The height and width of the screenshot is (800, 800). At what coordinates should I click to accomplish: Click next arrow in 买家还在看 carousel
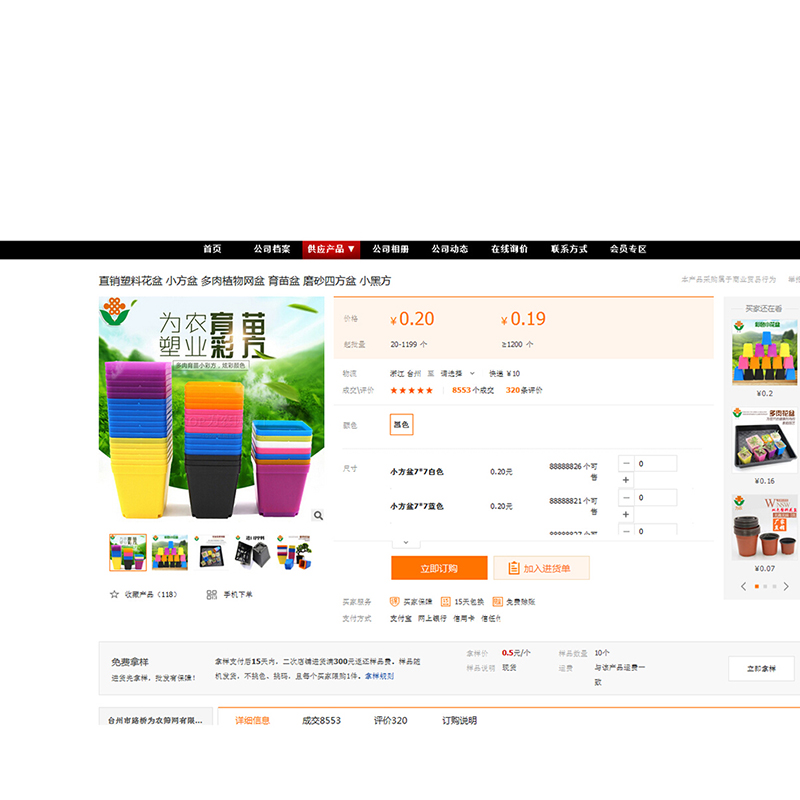click(x=788, y=586)
